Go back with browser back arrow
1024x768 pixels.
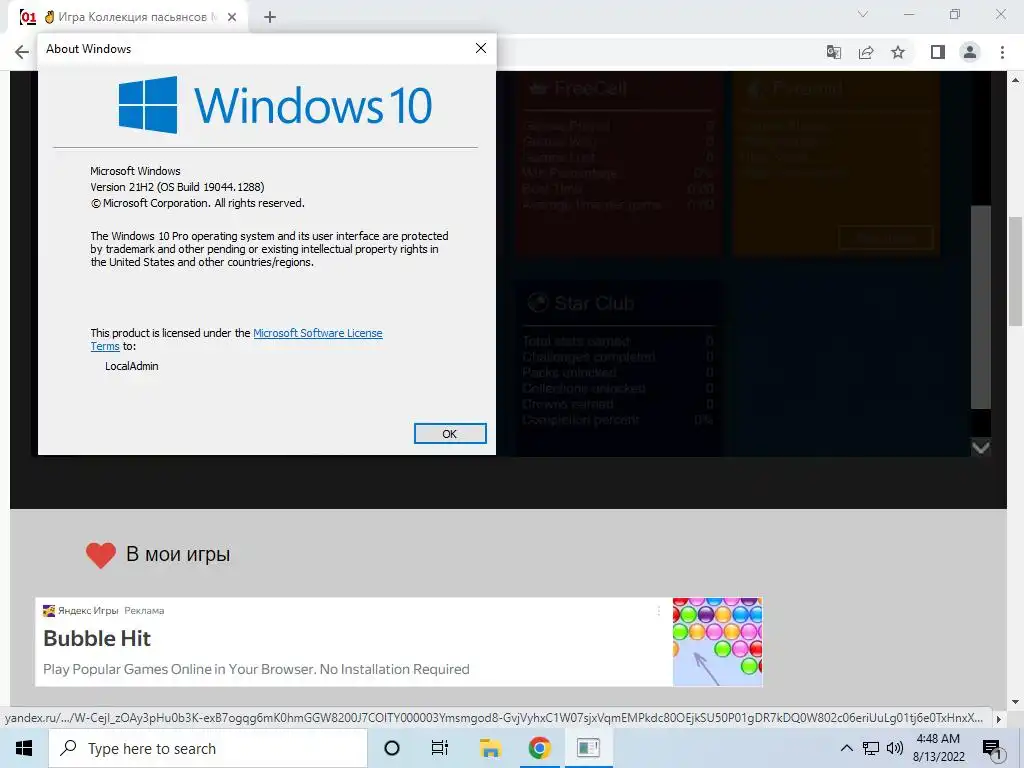pos(22,52)
